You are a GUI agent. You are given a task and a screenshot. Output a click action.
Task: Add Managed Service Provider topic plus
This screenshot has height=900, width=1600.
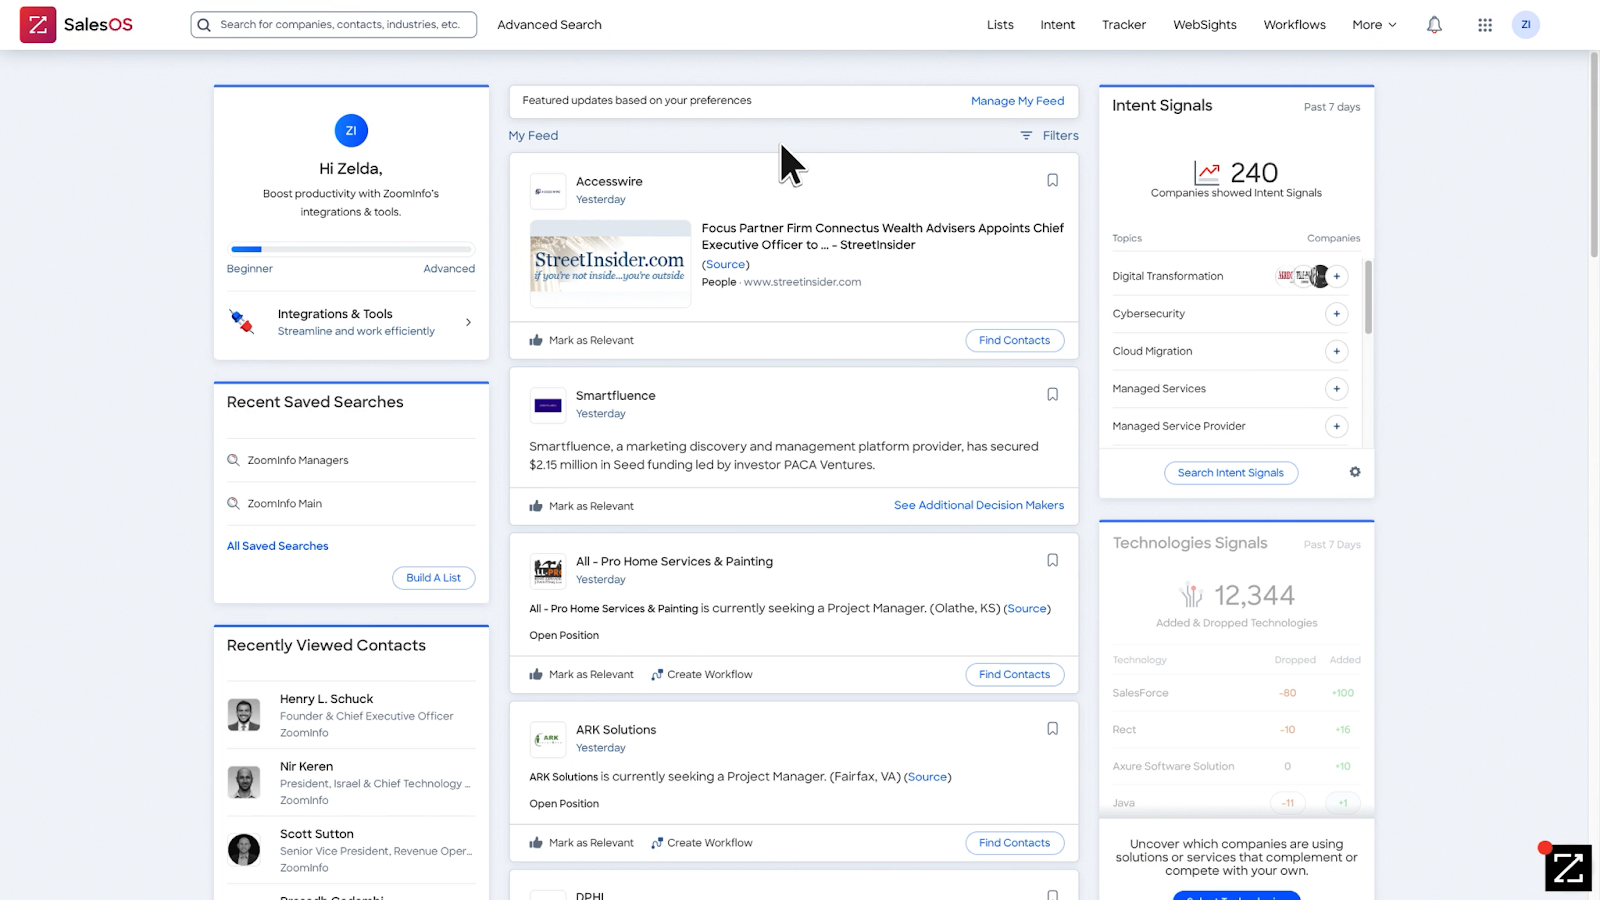tap(1337, 426)
